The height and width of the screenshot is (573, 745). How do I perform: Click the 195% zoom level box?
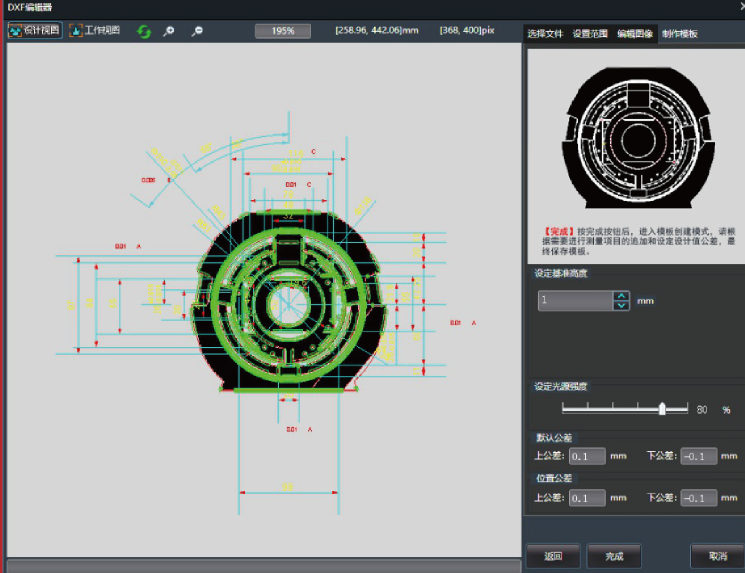pos(282,31)
